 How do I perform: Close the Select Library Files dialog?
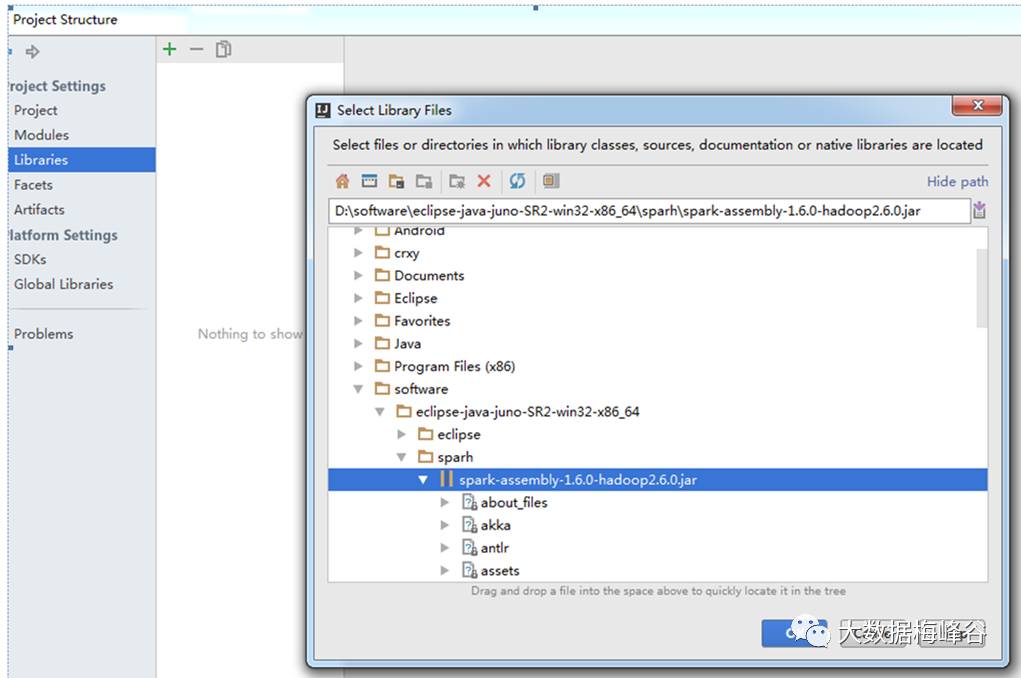(977, 105)
